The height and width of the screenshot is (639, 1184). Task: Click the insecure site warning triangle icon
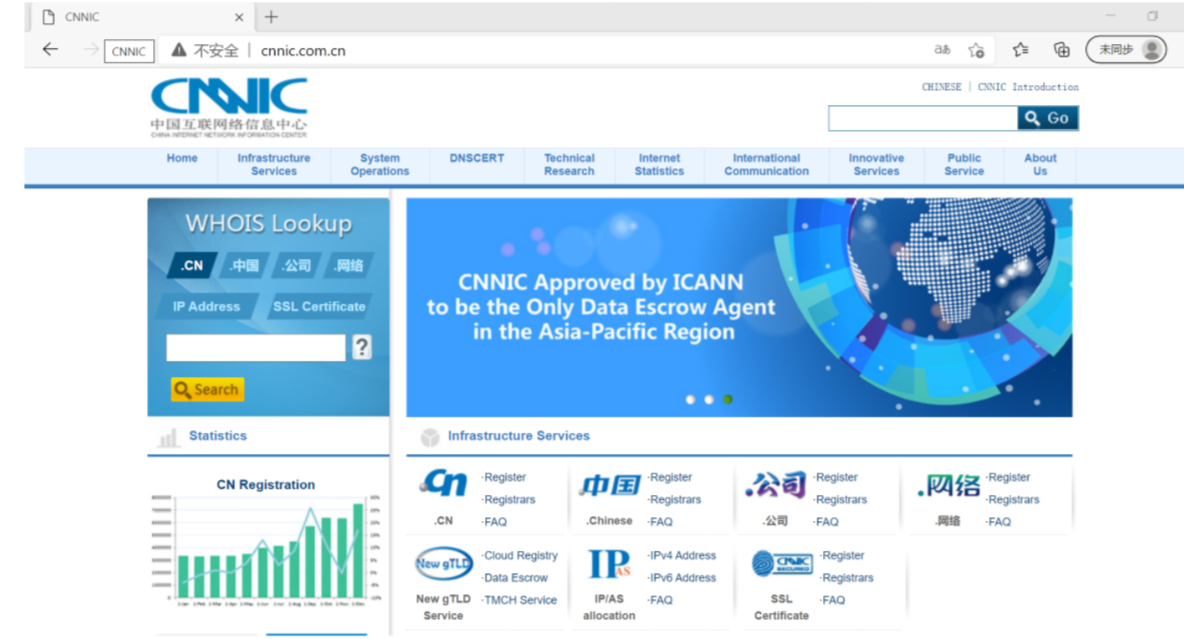178,50
